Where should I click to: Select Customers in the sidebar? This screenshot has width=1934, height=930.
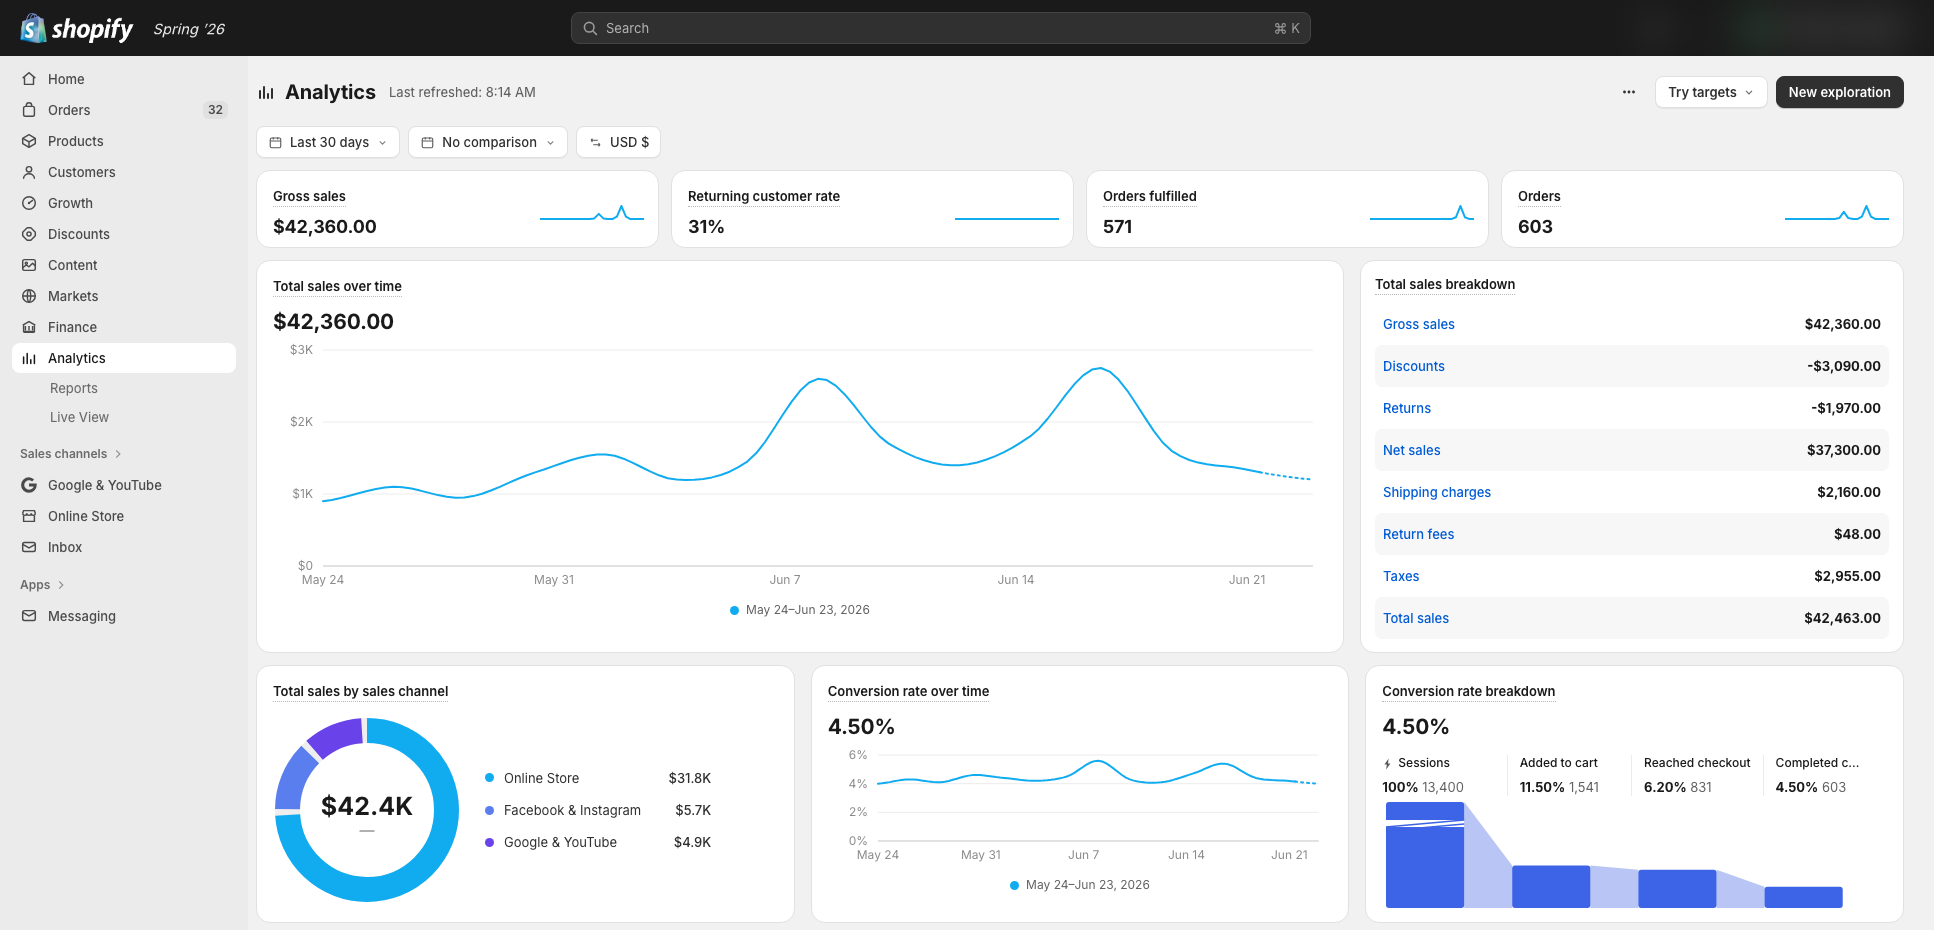tap(124, 172)
